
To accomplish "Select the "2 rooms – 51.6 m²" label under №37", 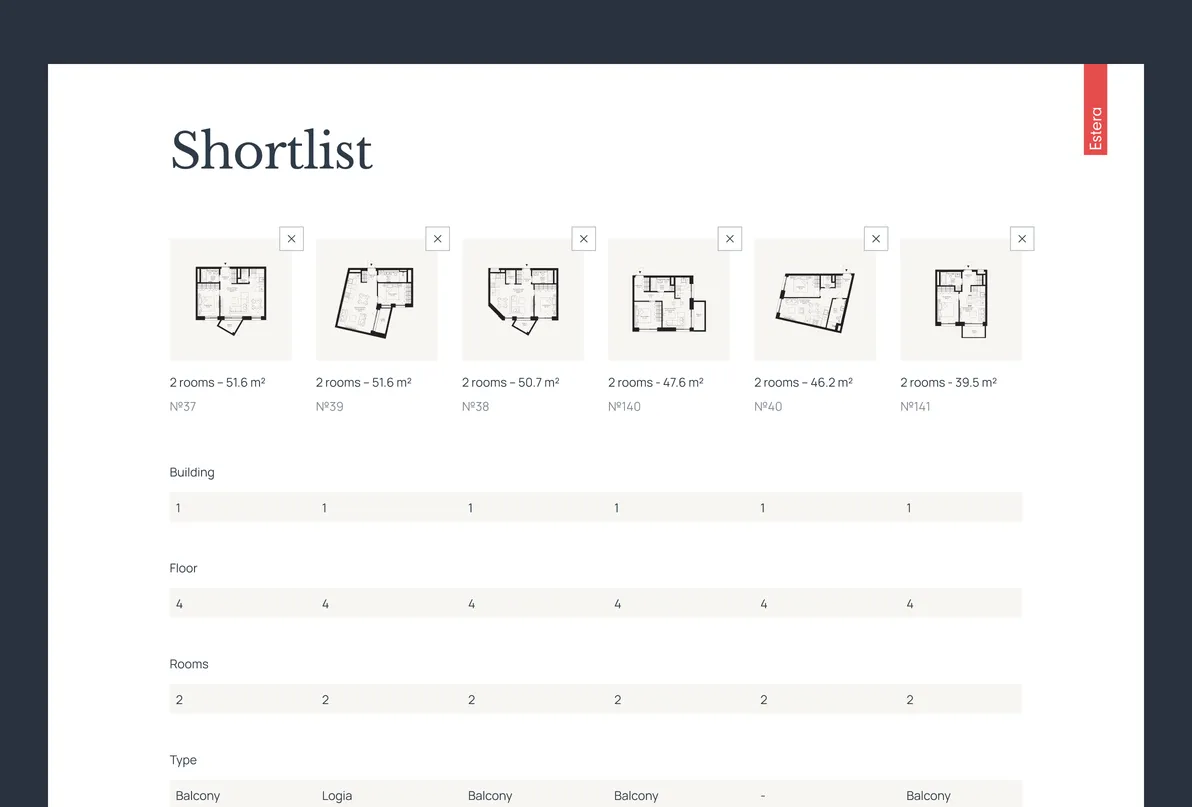I will click(x=219, y=382).
